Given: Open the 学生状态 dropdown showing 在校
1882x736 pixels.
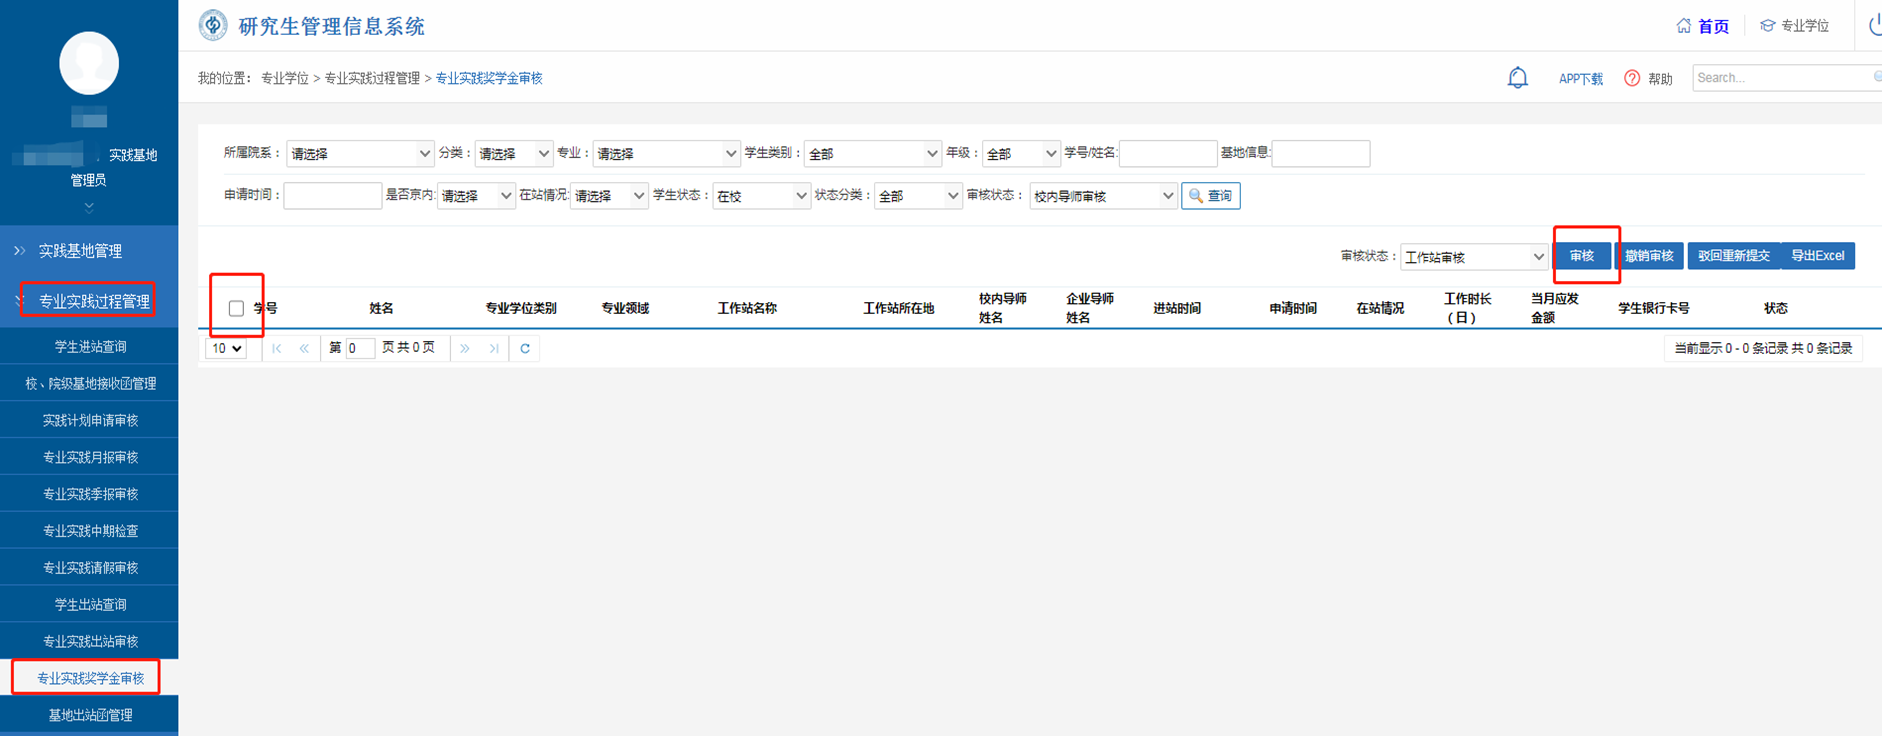Looking at the screenshot, I should [x=760, y=196].
